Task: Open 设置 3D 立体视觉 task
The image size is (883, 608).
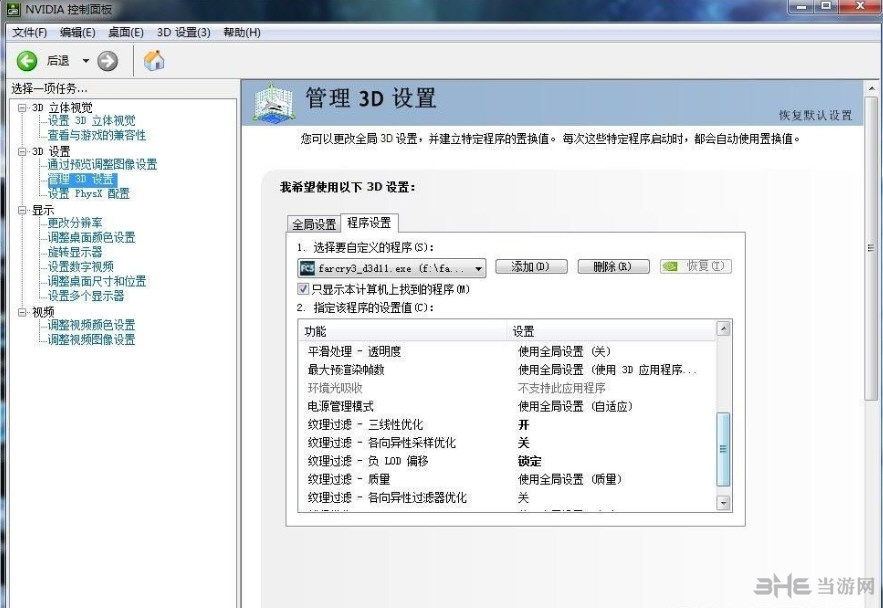Action: pyautogui.click(x=91, y=120)
